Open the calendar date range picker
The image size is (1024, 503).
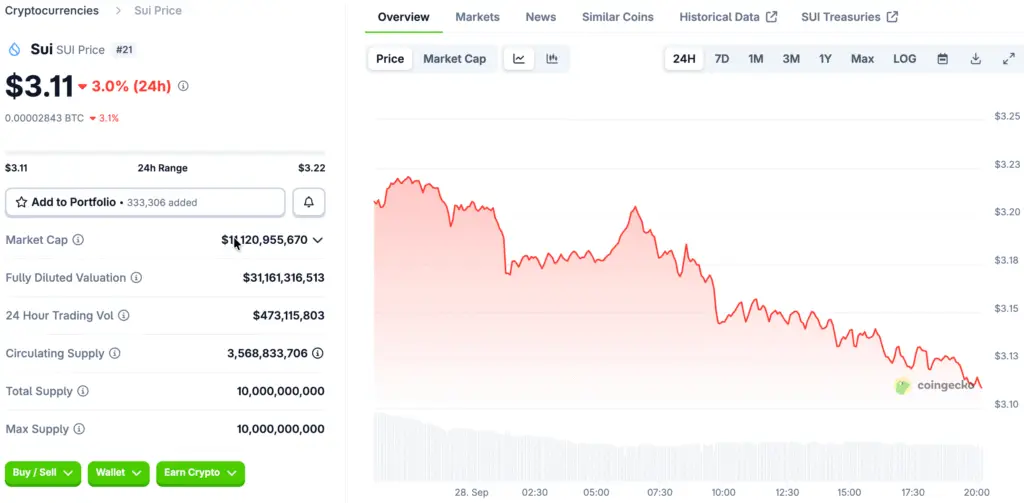click(x=942, y=59)
